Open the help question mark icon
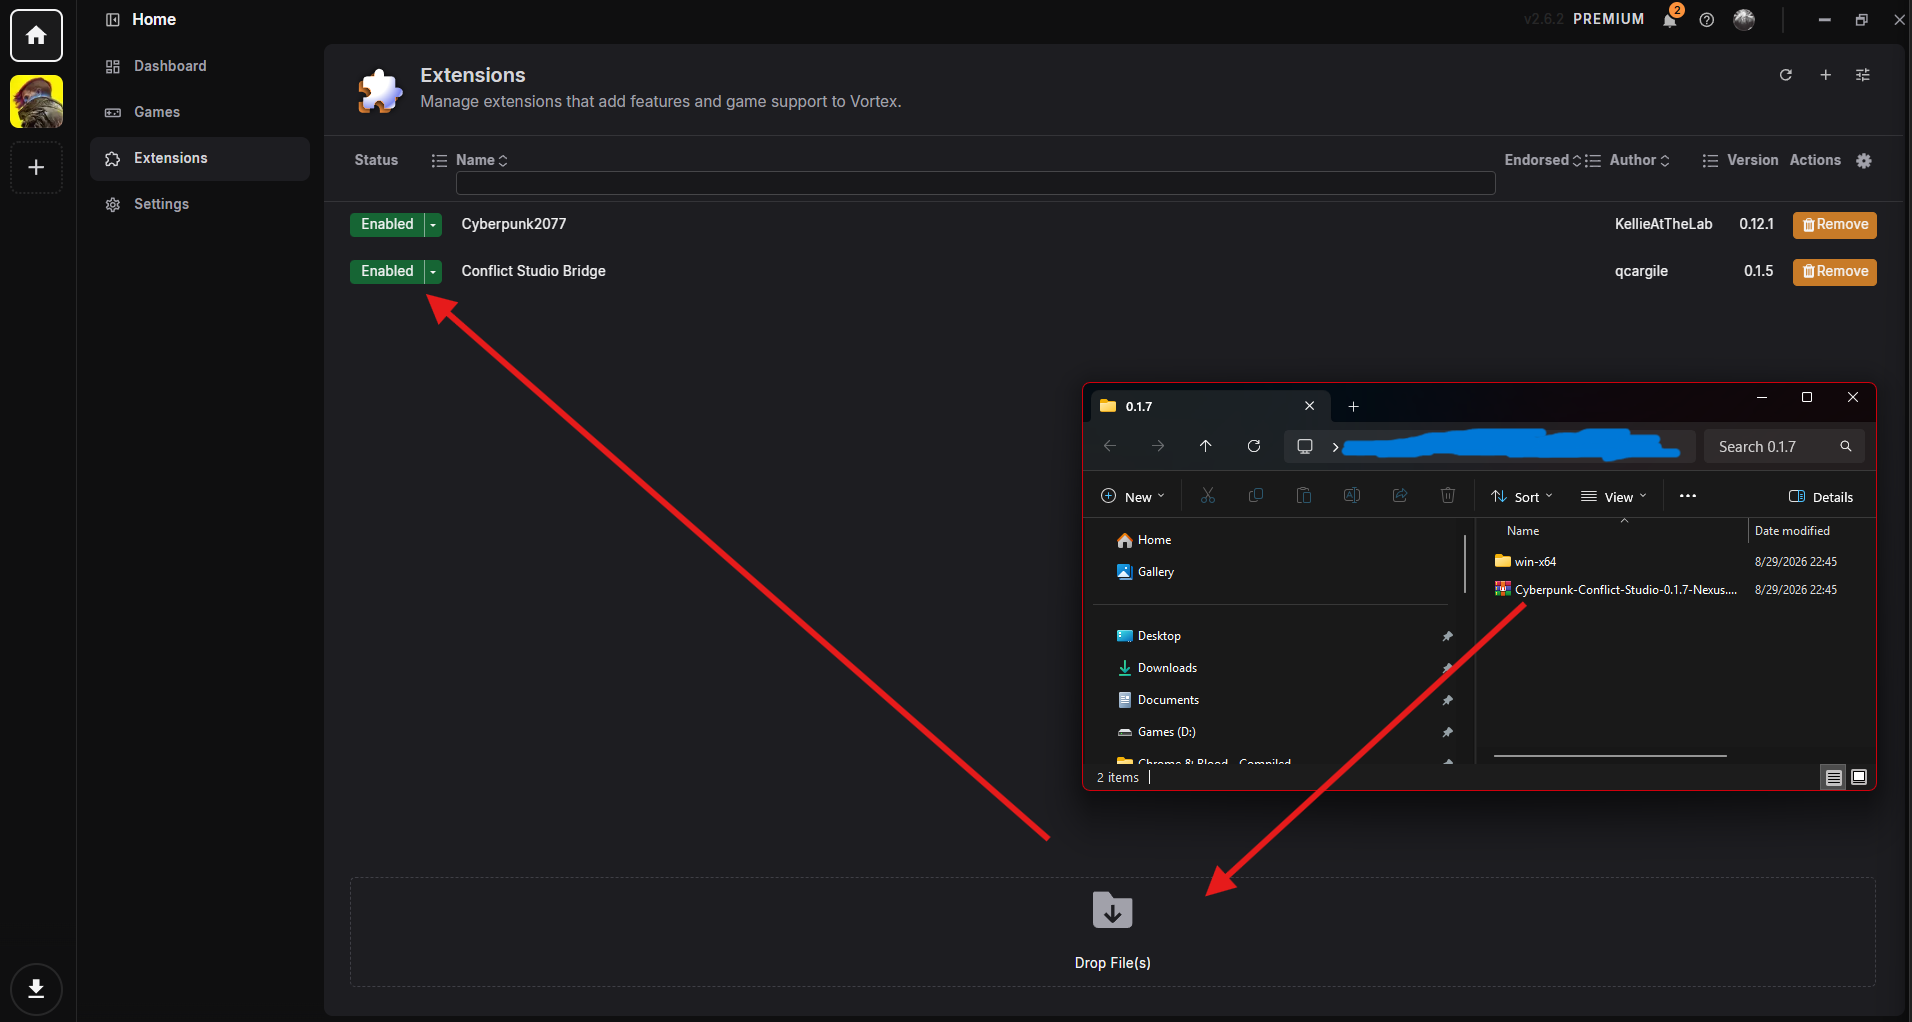 pyautogui.click(x=1707, y=20)
